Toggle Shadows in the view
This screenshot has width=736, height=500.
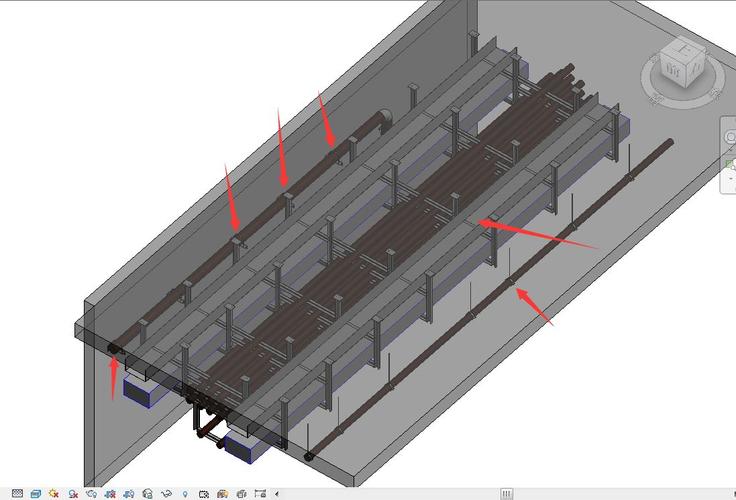73,493
